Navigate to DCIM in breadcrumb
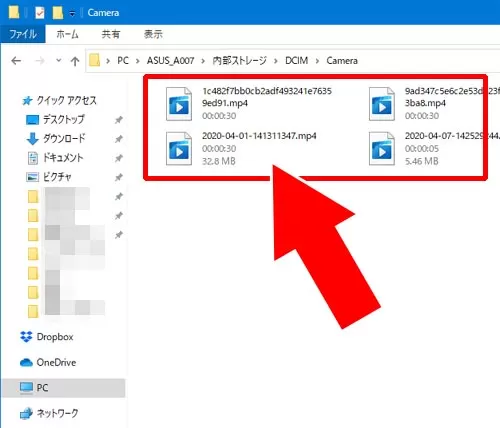The height and width of the screenshot is (428, 500). pos(296,61)
